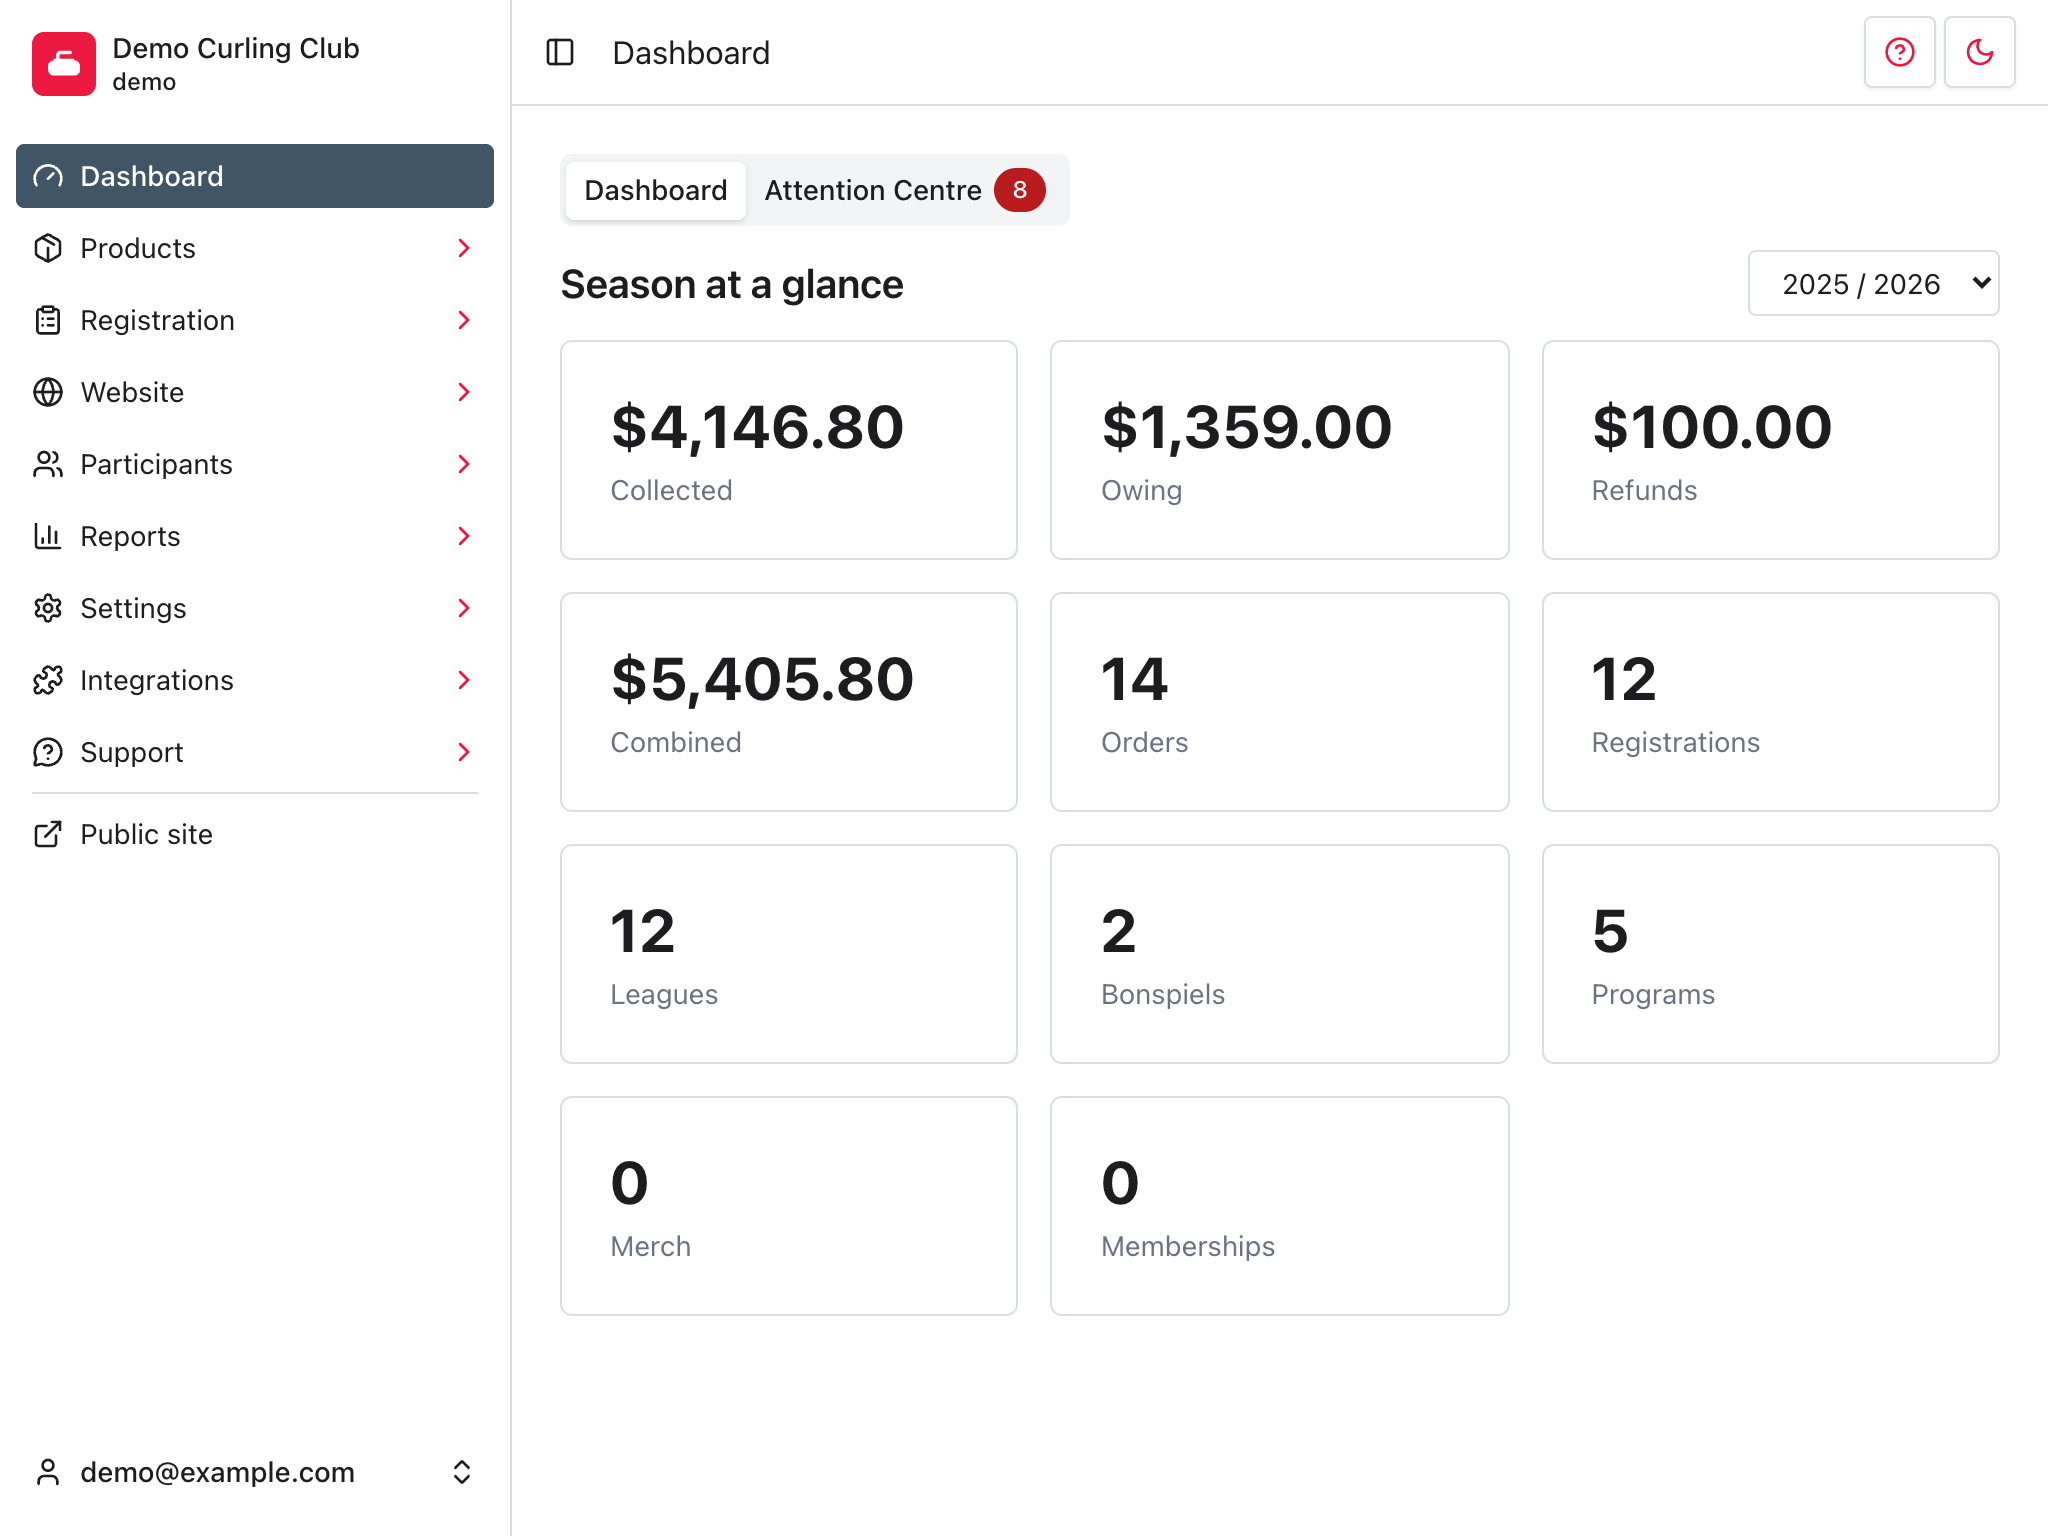The image size is (2048, 1536).
Task: Click the demo@example.com account label
Action: tap(217, 1472)
